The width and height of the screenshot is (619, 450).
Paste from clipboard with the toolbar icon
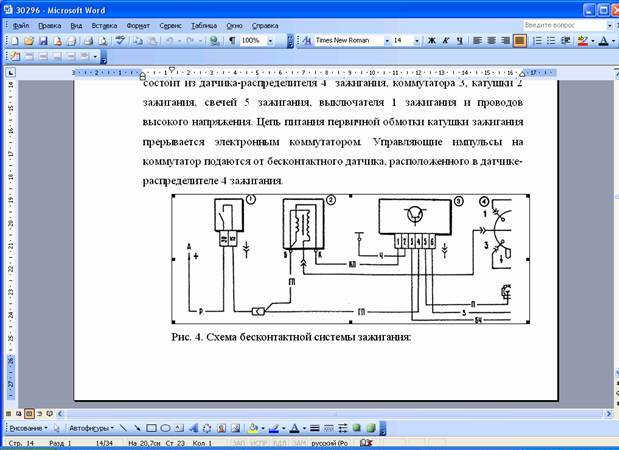[x=152, y=41]
